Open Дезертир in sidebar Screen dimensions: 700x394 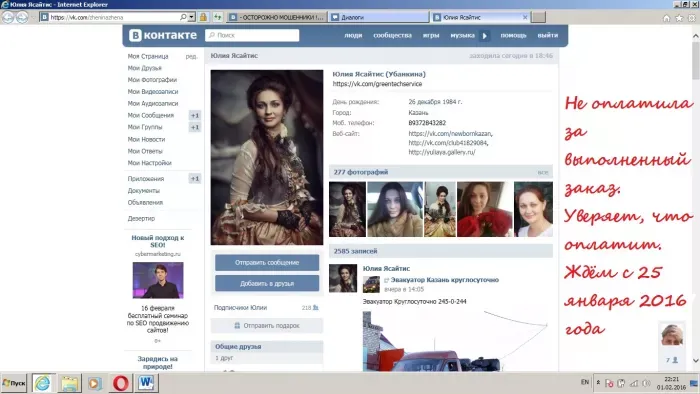pos(141,218)
